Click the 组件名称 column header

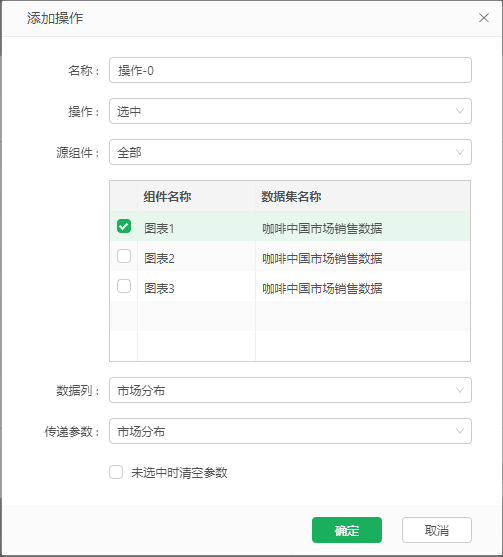[x=196, y=196]
